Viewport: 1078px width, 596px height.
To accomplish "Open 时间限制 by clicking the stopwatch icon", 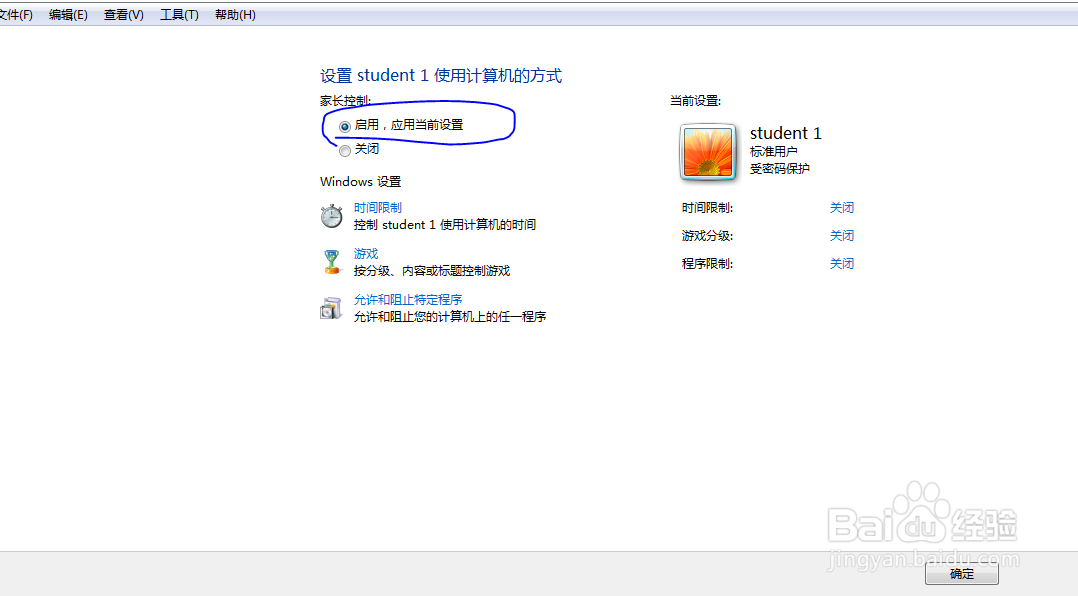I will (331, 214).
